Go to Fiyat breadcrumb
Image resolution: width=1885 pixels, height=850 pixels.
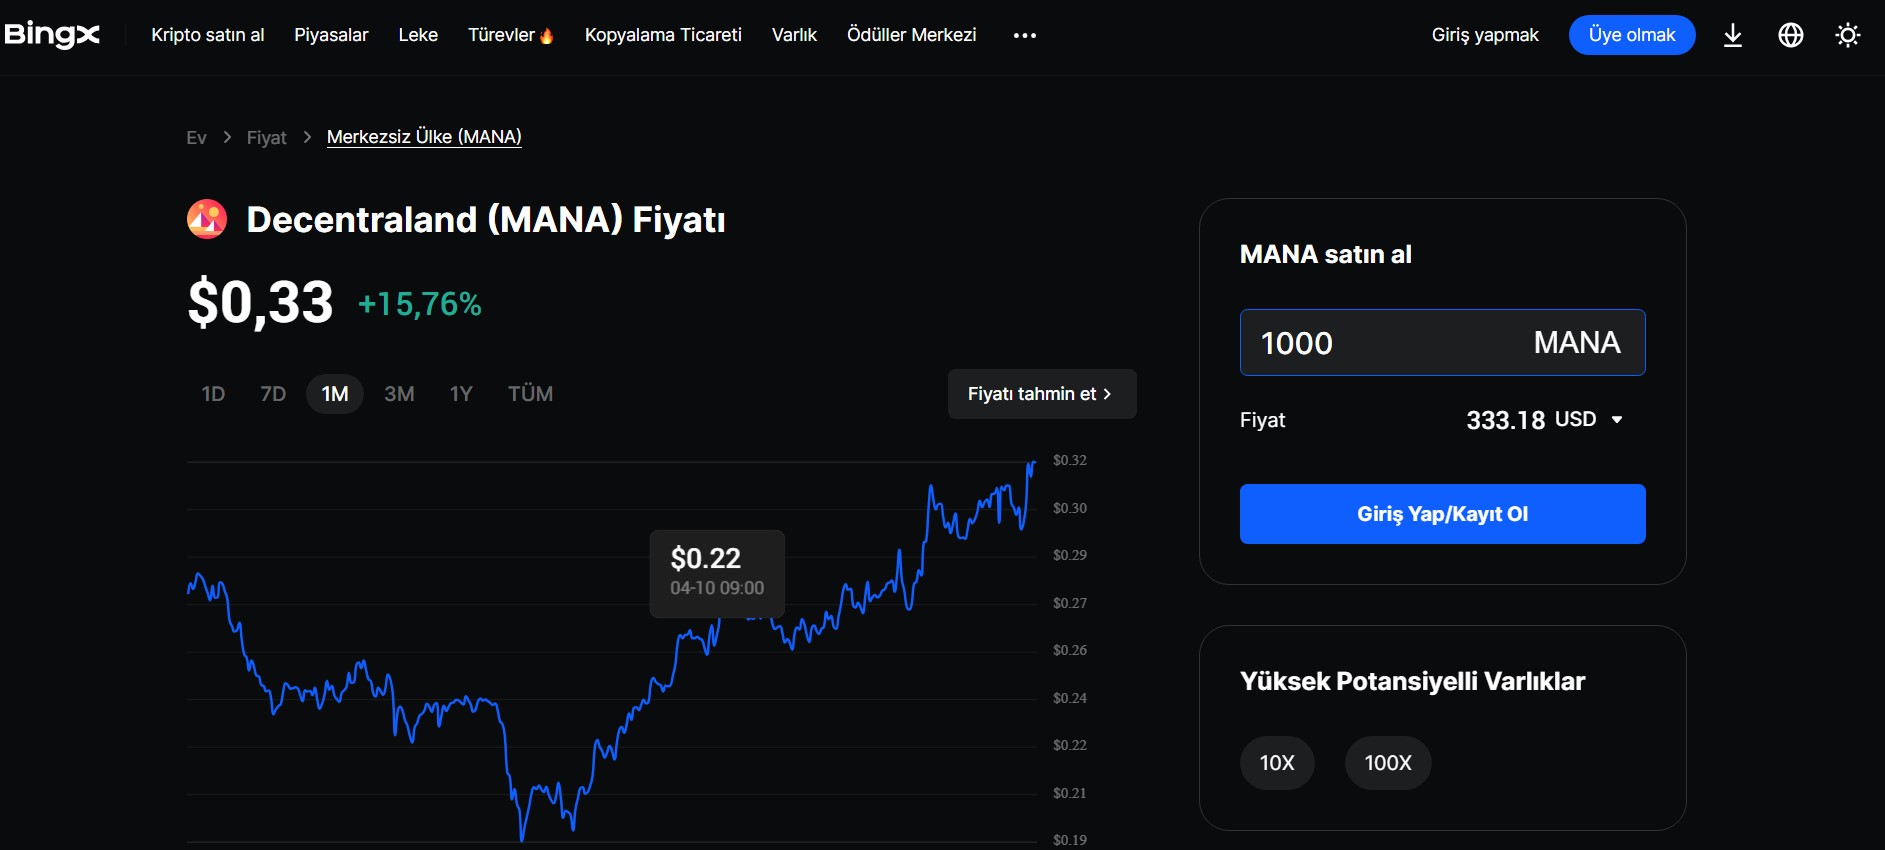click(266, 138)
